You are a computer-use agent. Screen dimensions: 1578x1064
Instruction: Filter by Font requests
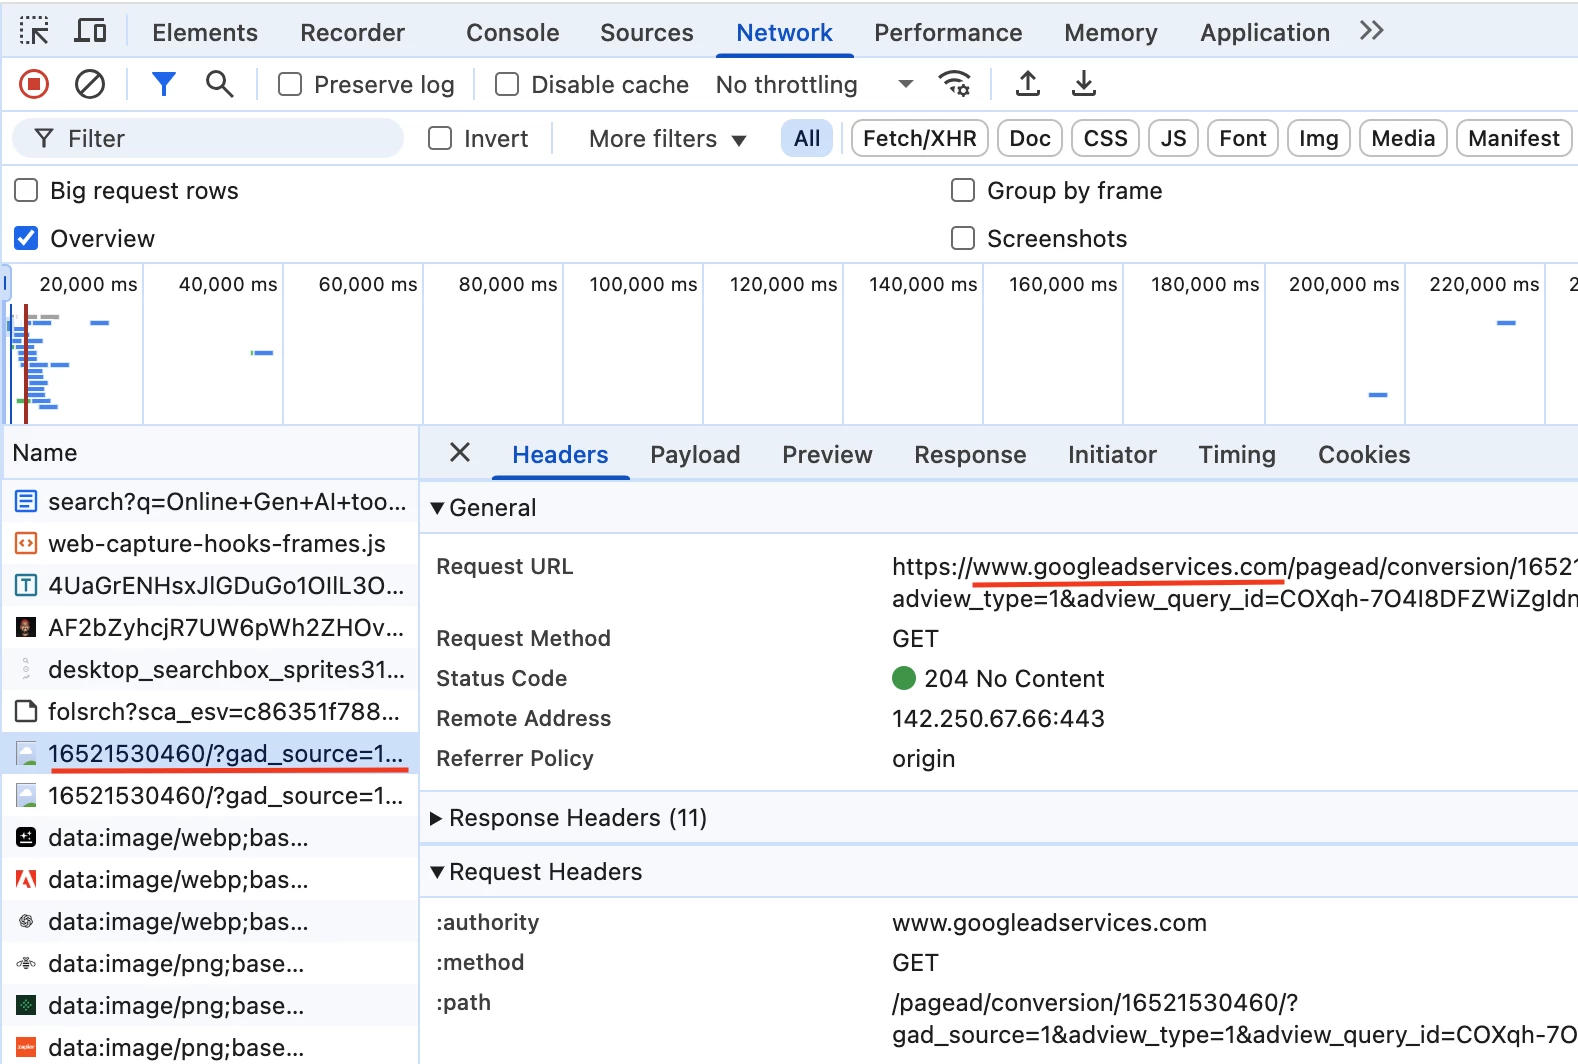pyautogui.click(x=1243, y=138)
